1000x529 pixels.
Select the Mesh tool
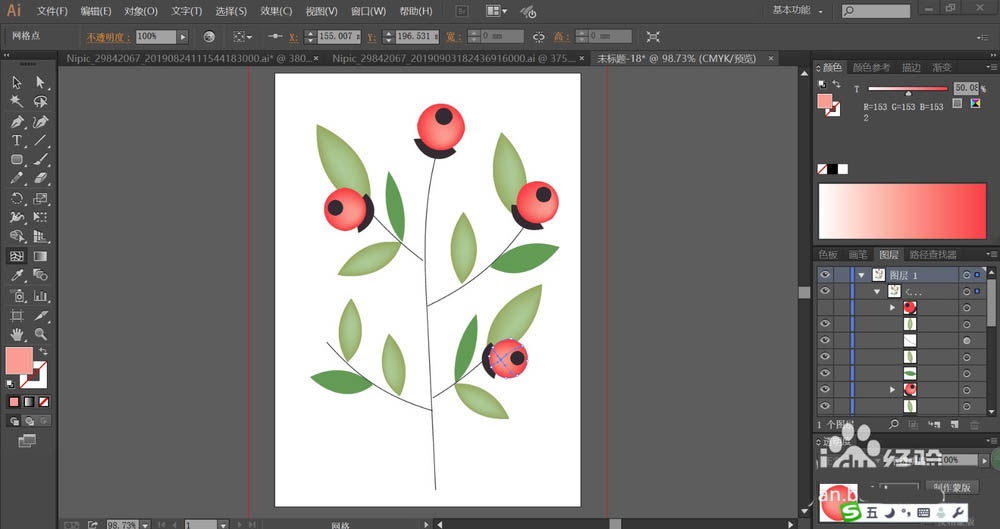17,257
